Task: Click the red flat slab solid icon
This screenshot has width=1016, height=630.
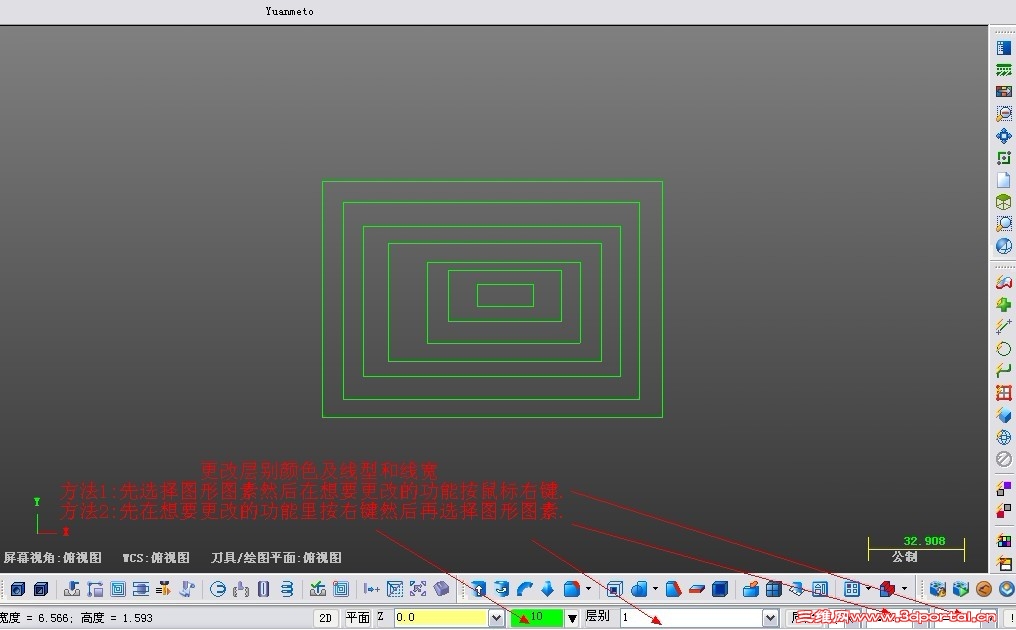Action: pos(697,589)
